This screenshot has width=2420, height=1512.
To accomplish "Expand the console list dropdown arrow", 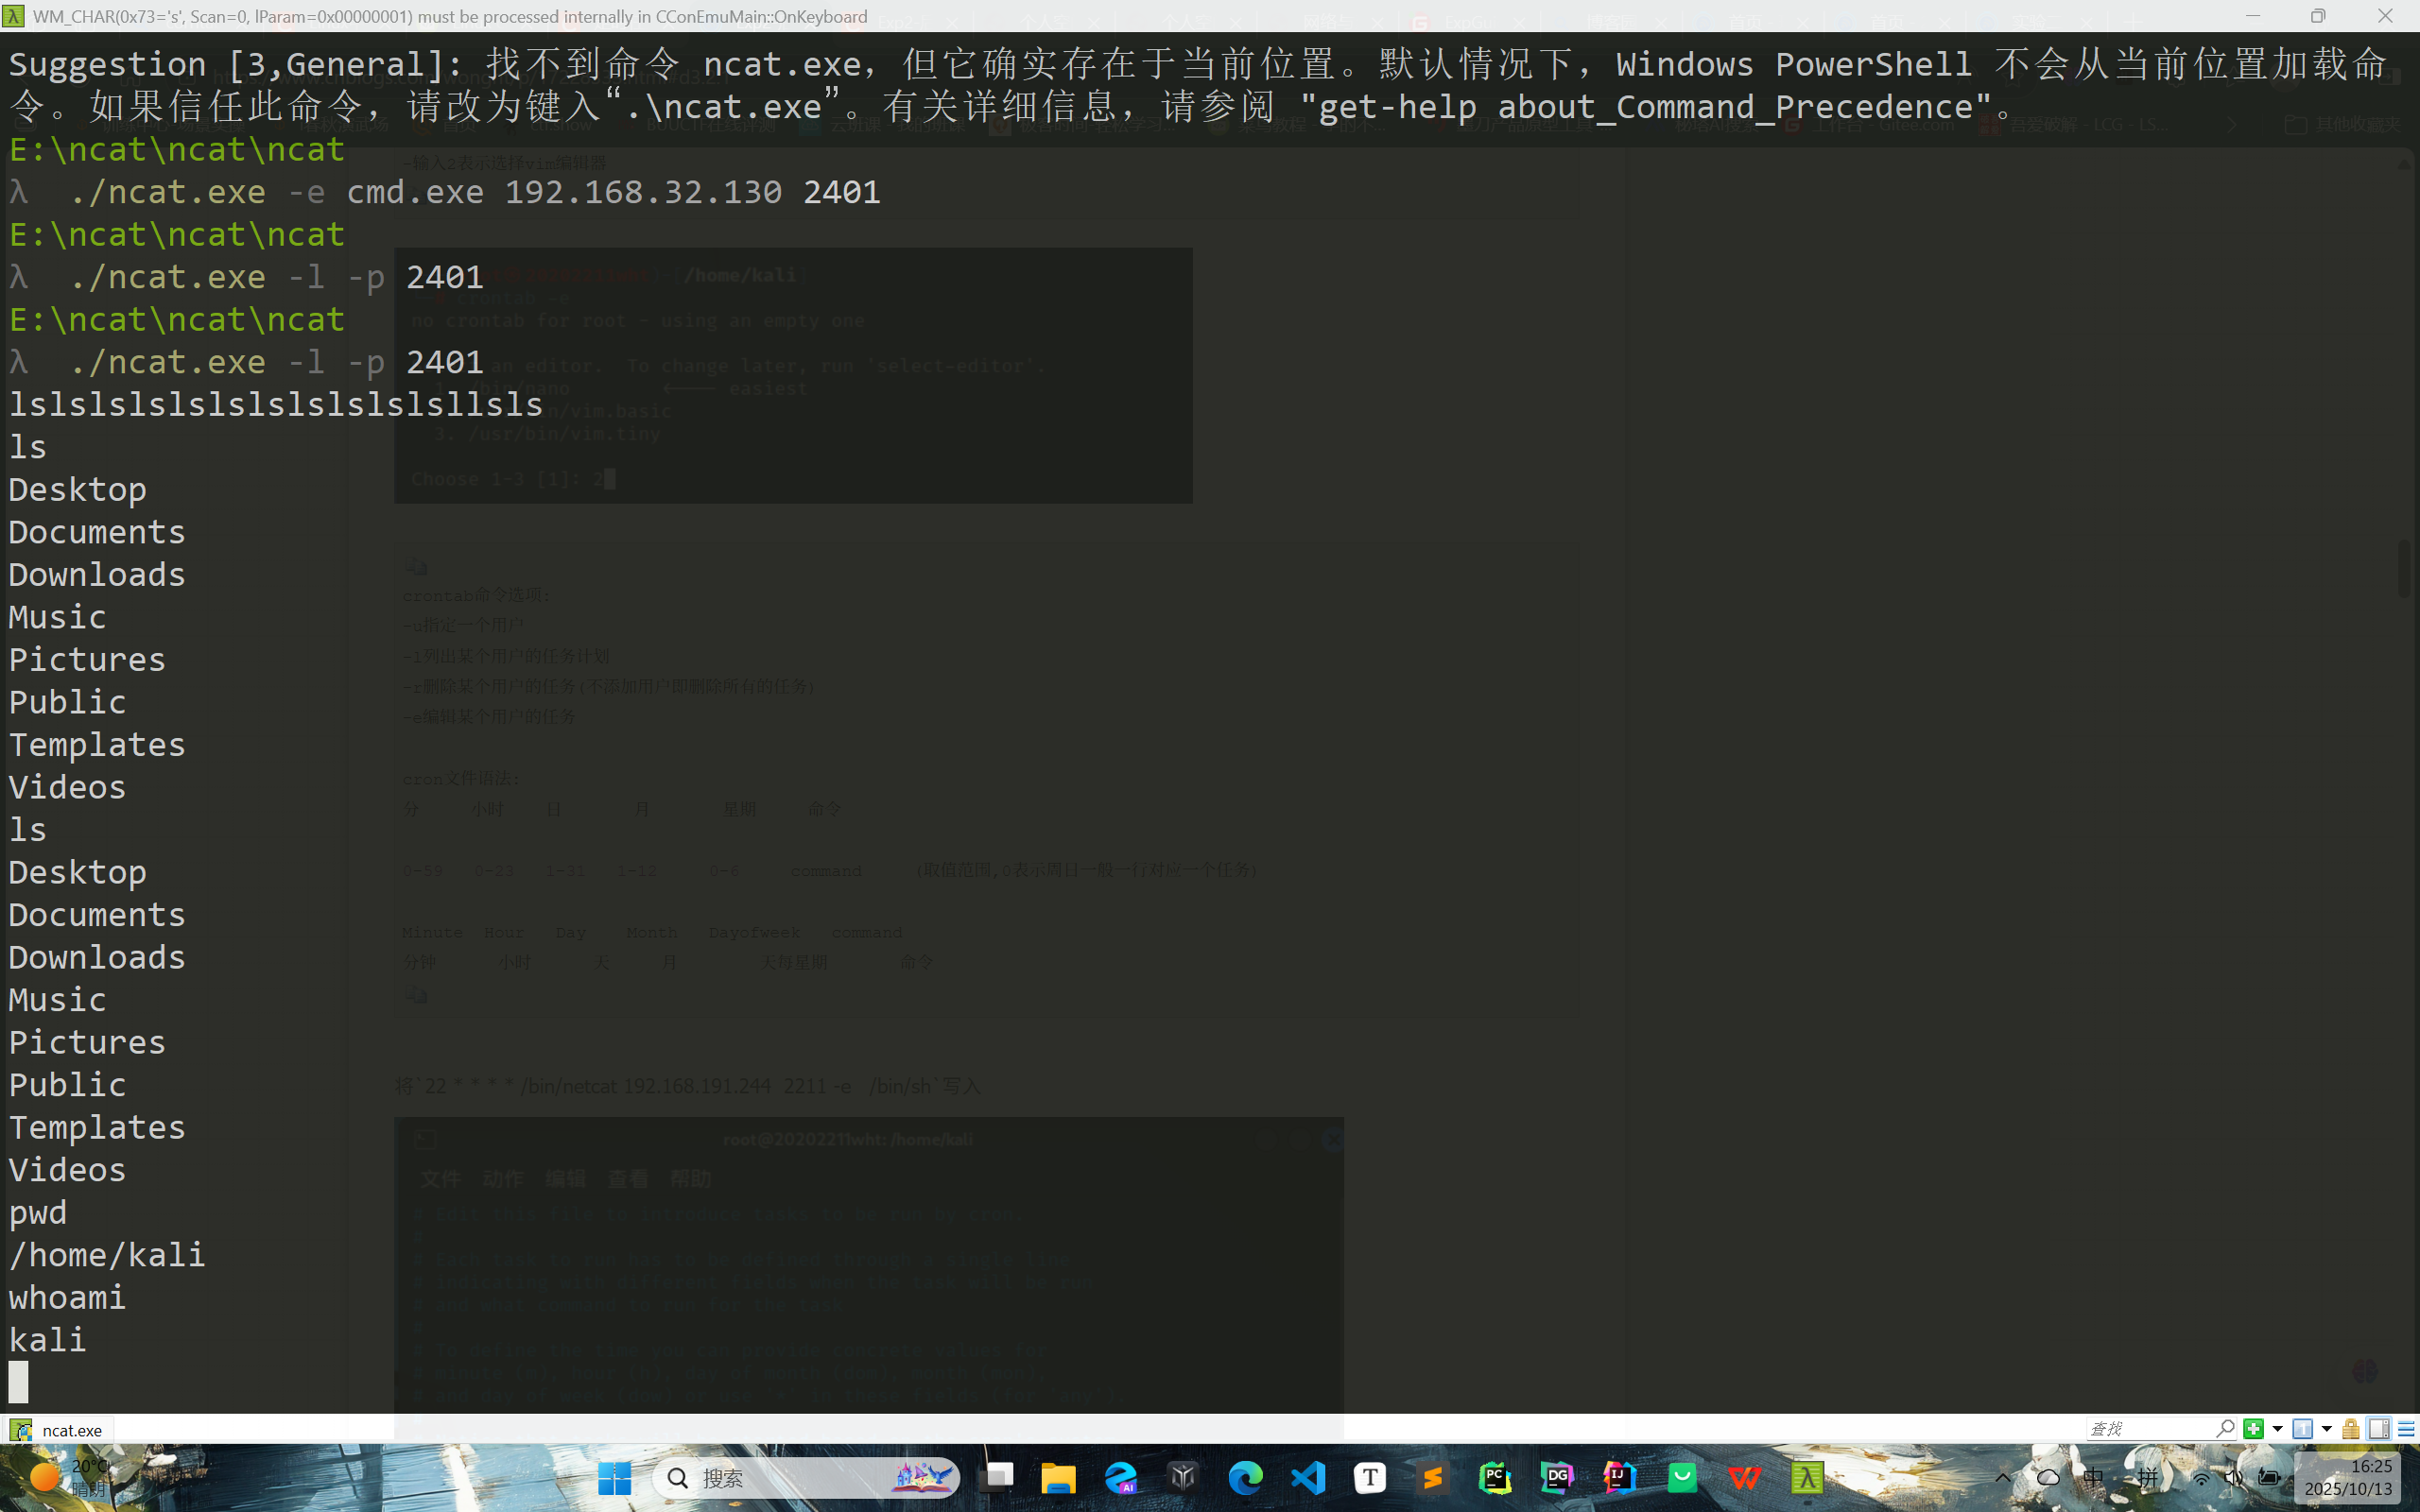I will (2326, 1429).
